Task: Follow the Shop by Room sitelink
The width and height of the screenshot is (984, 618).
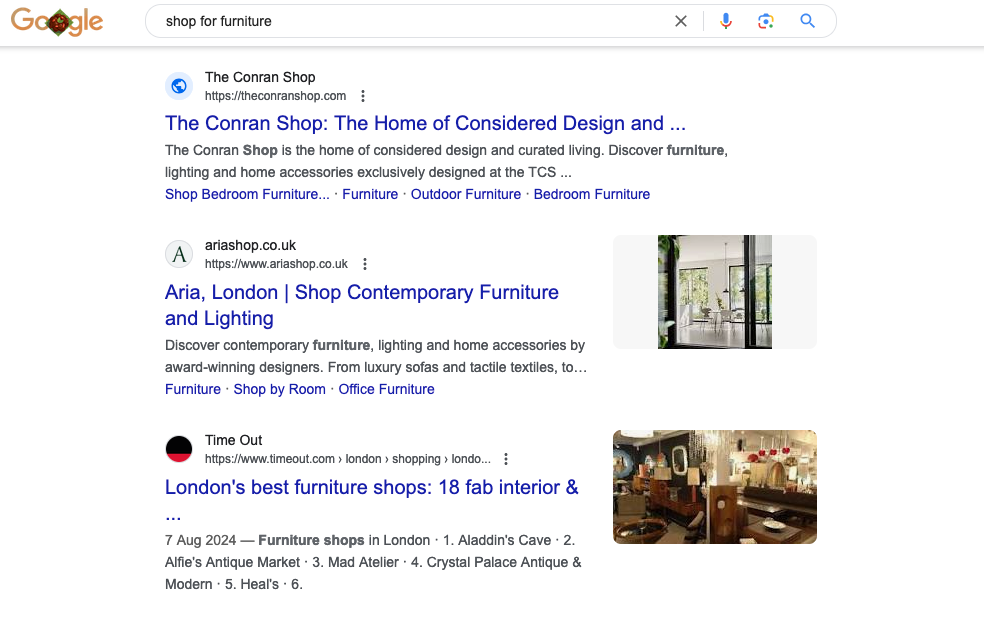Action: tap(279, 389)
